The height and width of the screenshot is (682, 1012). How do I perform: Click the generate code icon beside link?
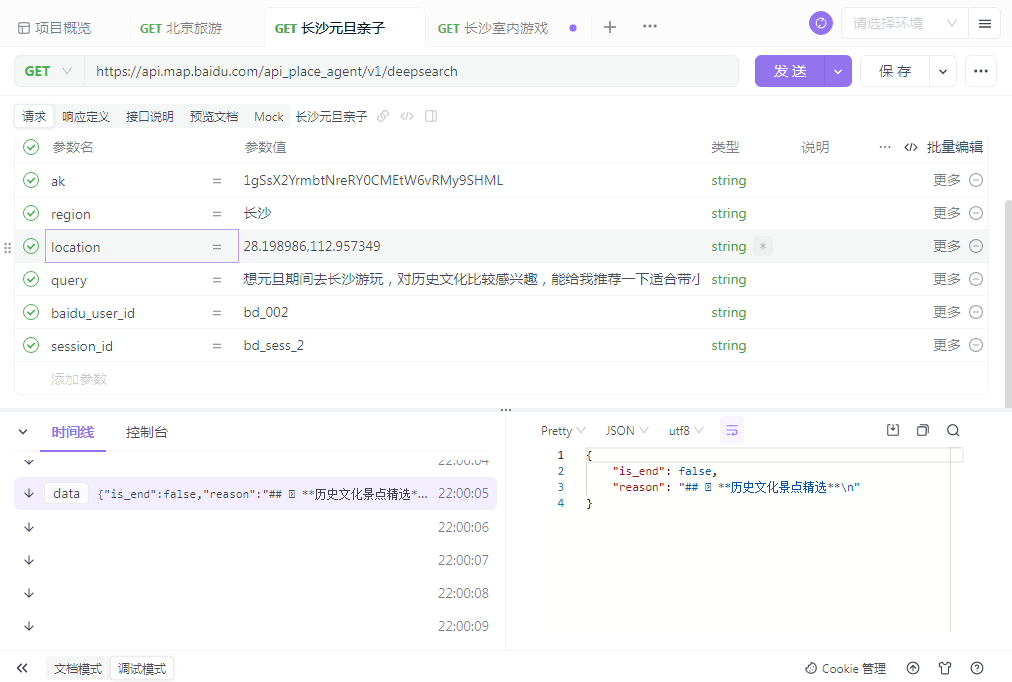[407, 116]
